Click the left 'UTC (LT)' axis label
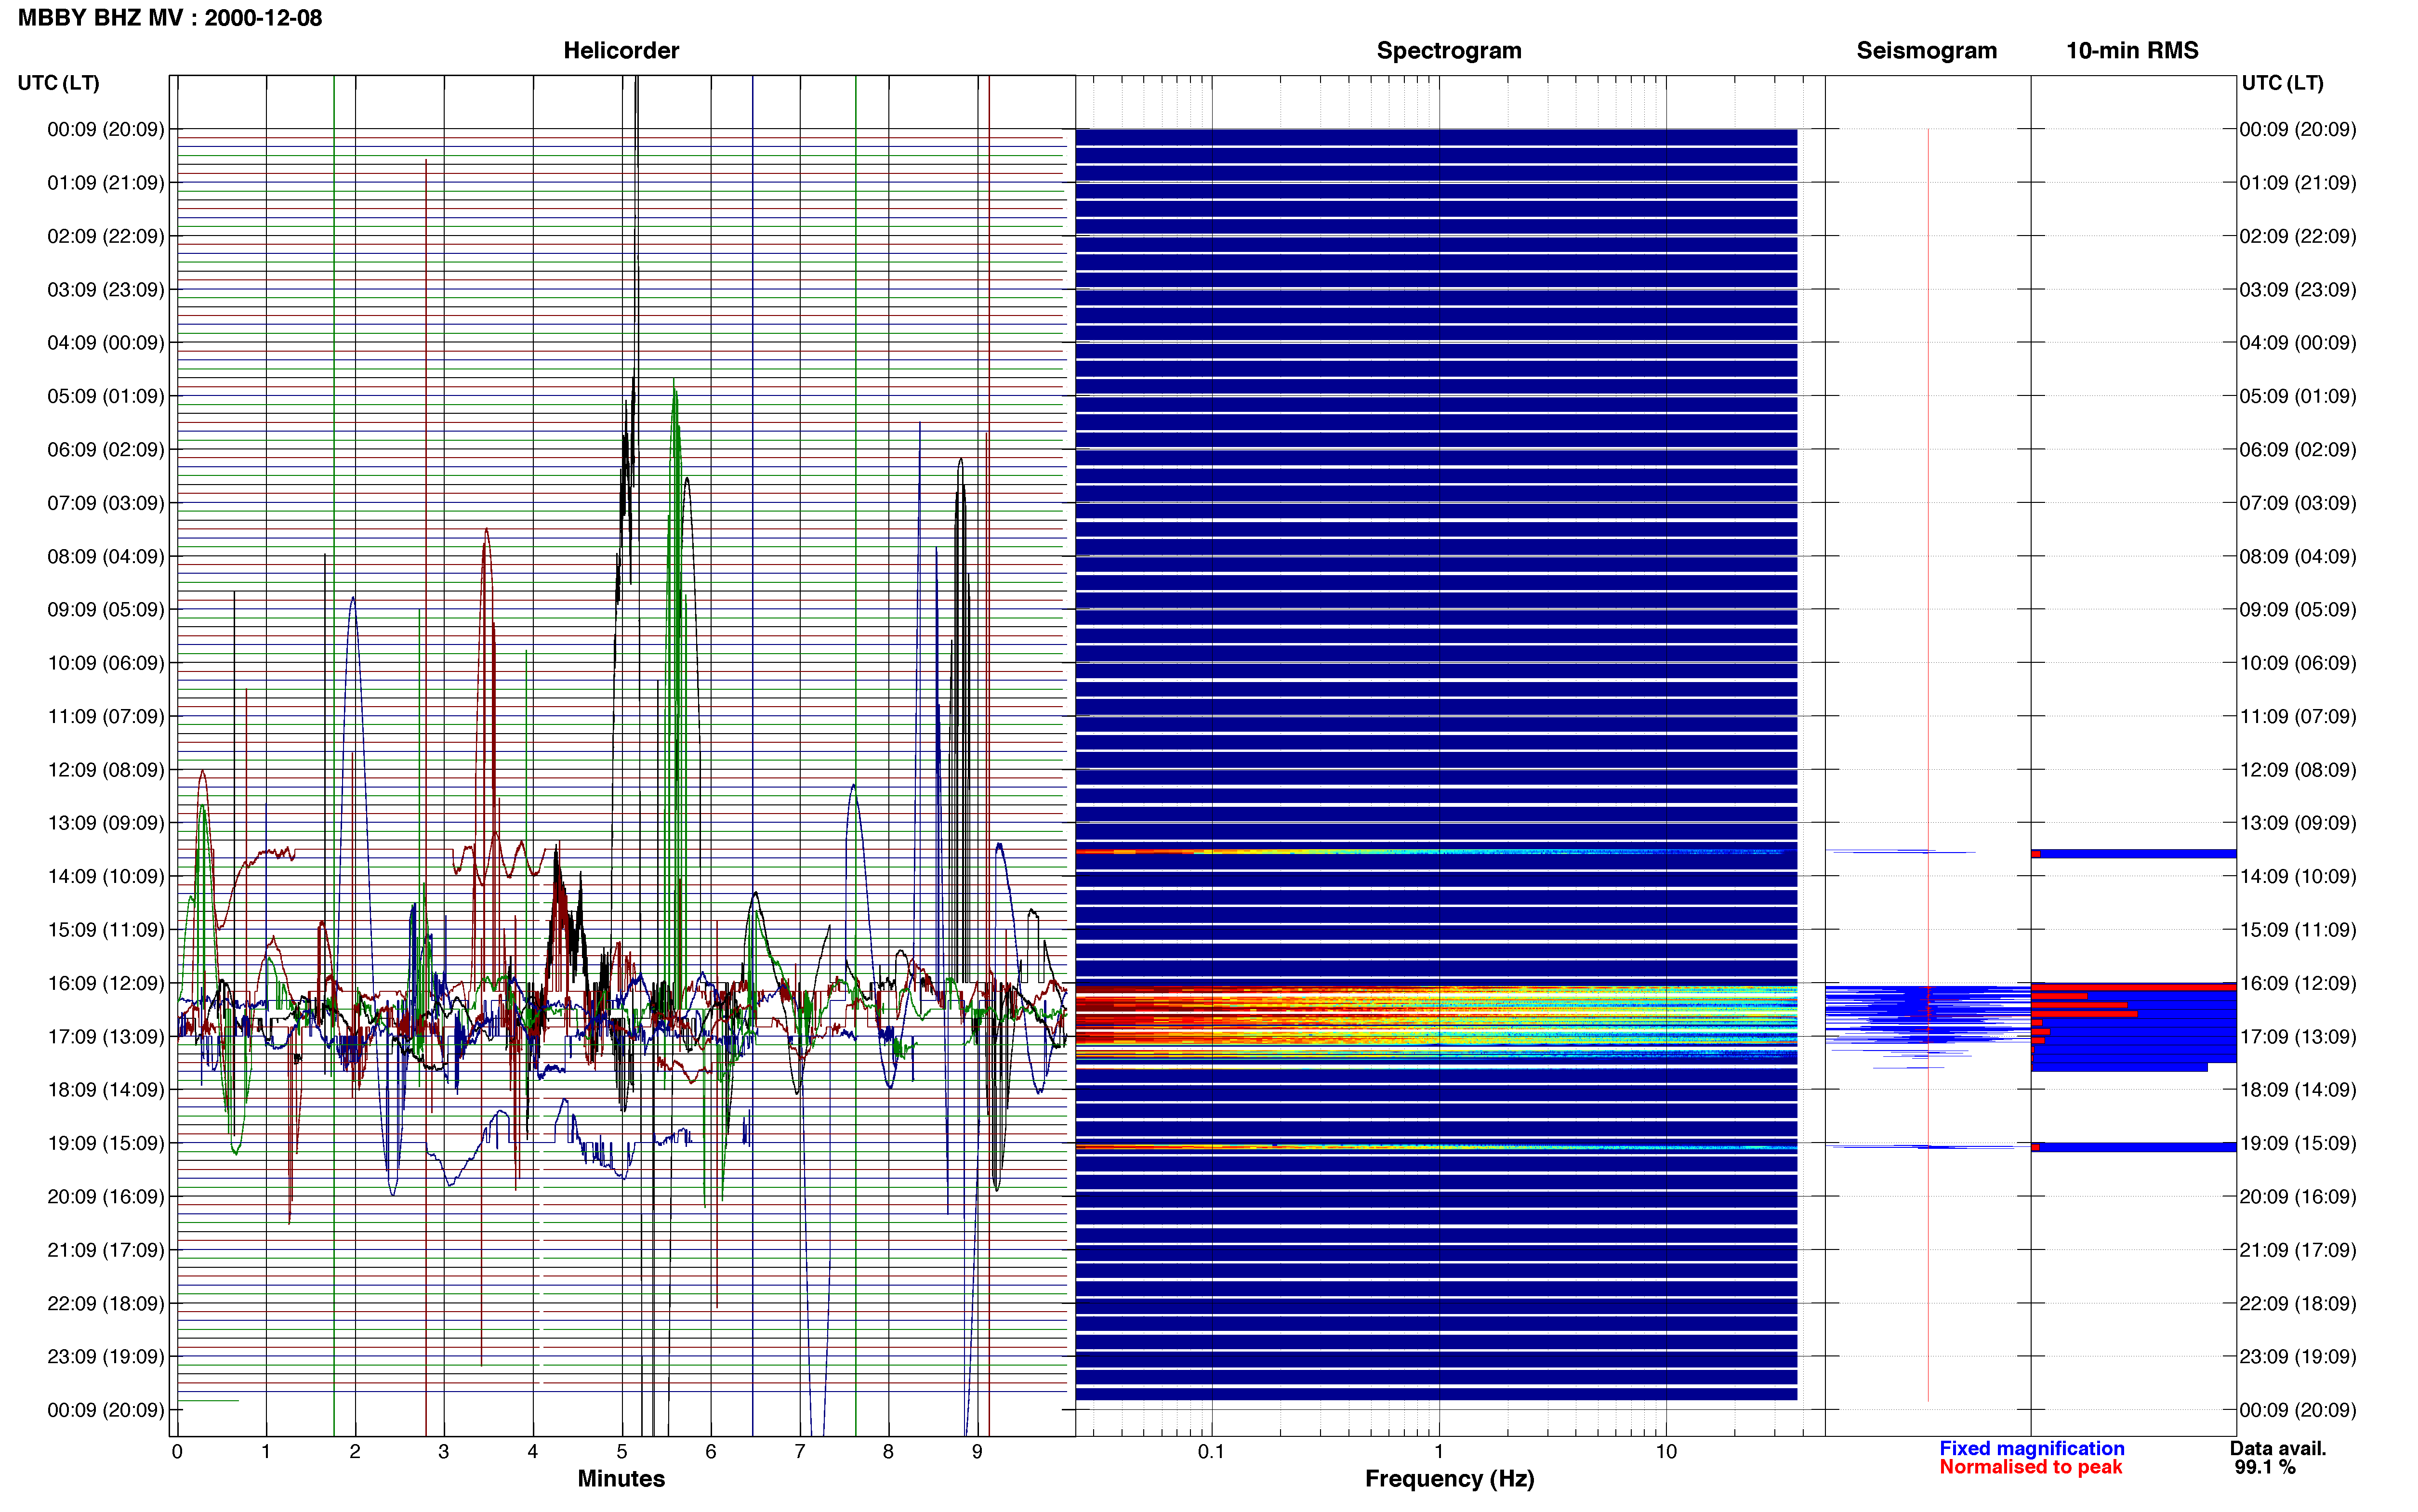 coord(59,83)
